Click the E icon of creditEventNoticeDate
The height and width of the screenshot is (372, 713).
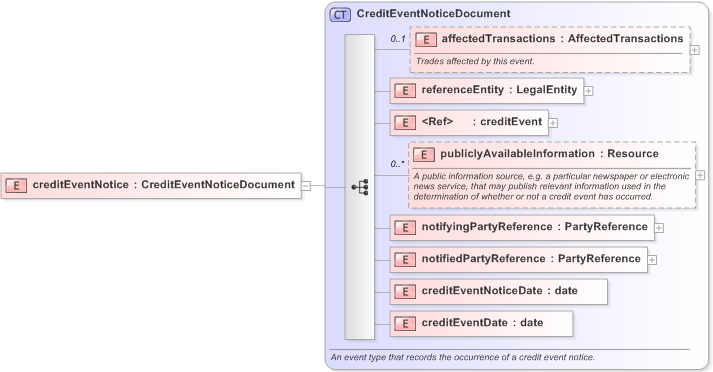[405, 292]
